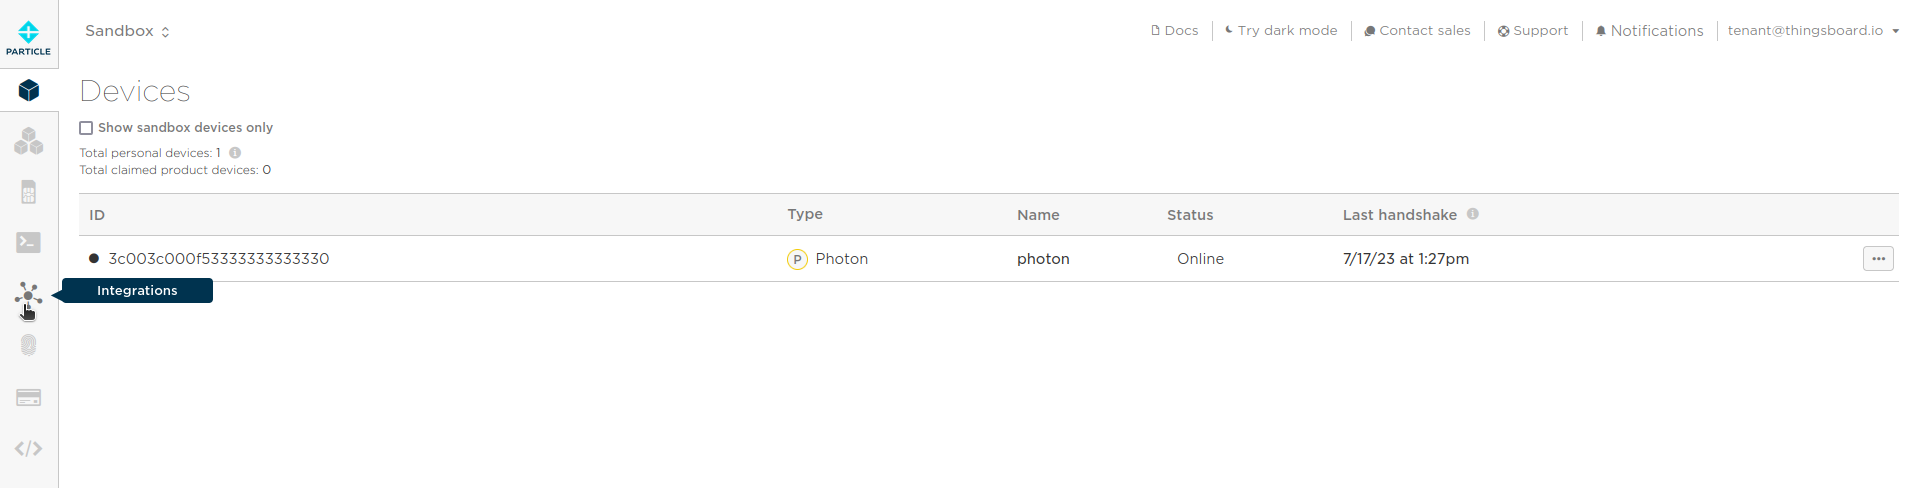This screenshot has height=488, width=1919.
Task: Open the photon device row actions menu
Action: tap(1878, 259)
